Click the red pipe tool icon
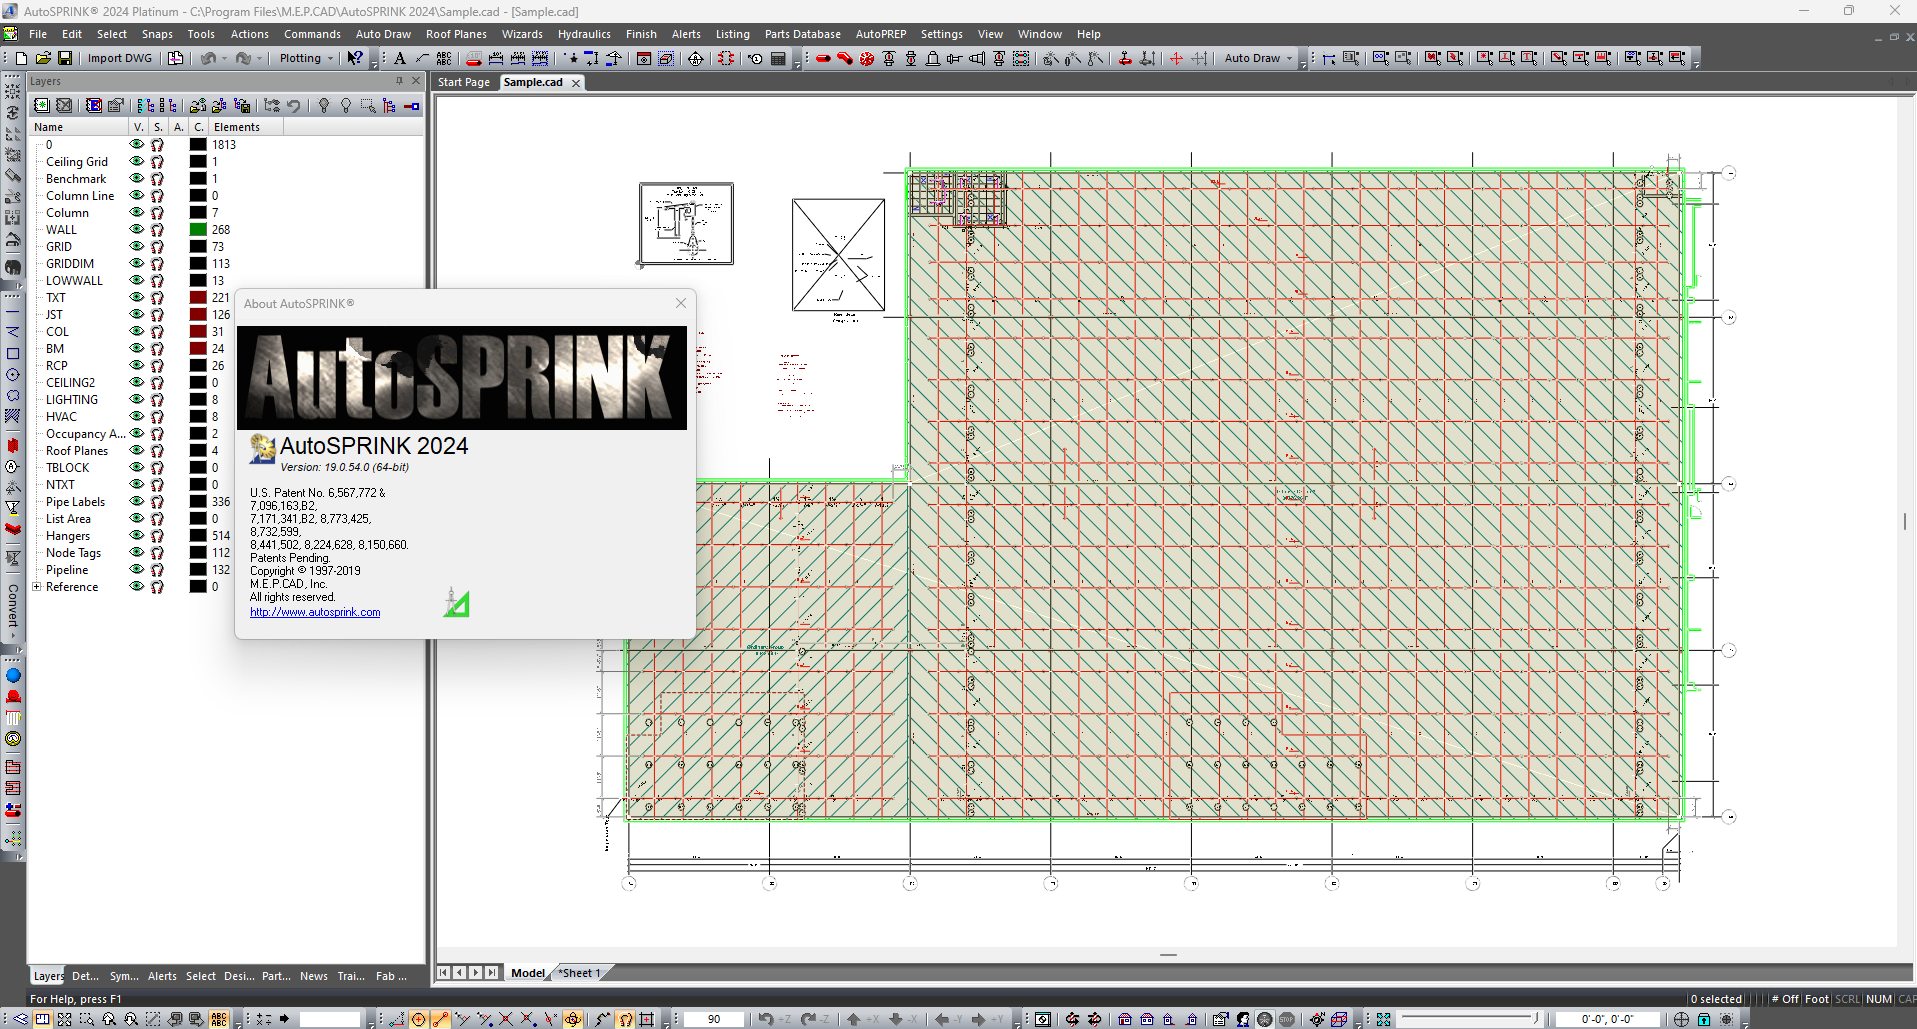The image size is (1917, 1029). (x=823, y=58)
